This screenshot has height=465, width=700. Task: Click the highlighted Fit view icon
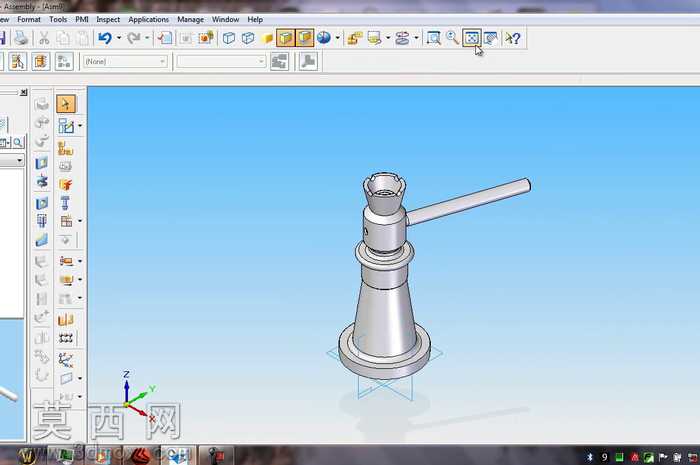click(x=471, y=38)
